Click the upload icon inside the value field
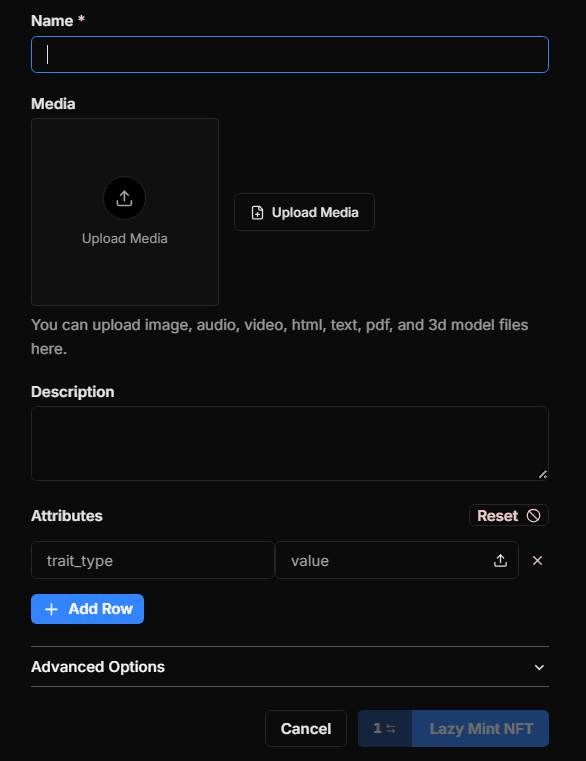Image resolution: width=586 pixels, height=761 pixels. [501, 561]
